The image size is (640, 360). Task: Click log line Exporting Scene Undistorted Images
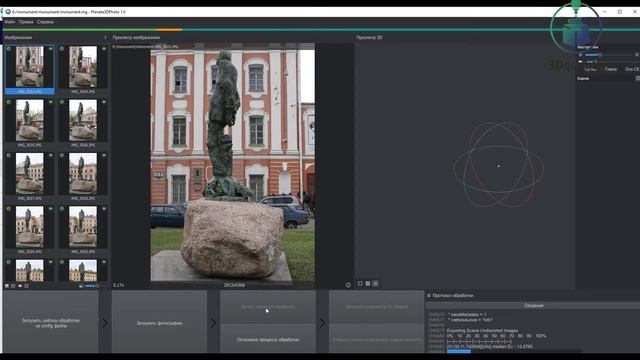[x=482, y=331]
